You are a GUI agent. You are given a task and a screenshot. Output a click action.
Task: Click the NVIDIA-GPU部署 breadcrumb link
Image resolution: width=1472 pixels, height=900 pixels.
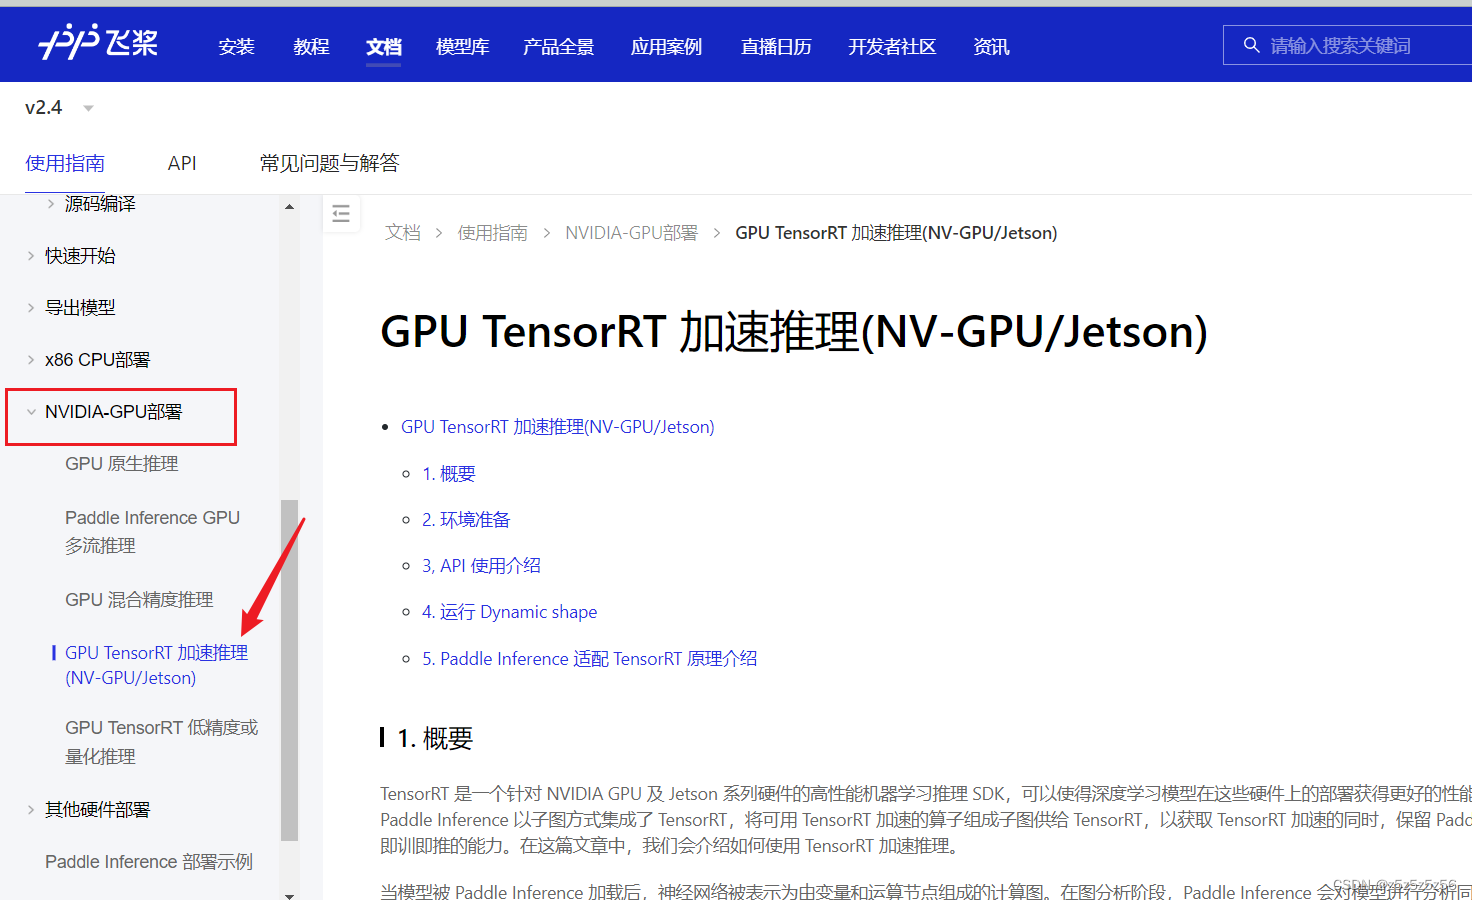pyautogui.click(x=631, y=233)
